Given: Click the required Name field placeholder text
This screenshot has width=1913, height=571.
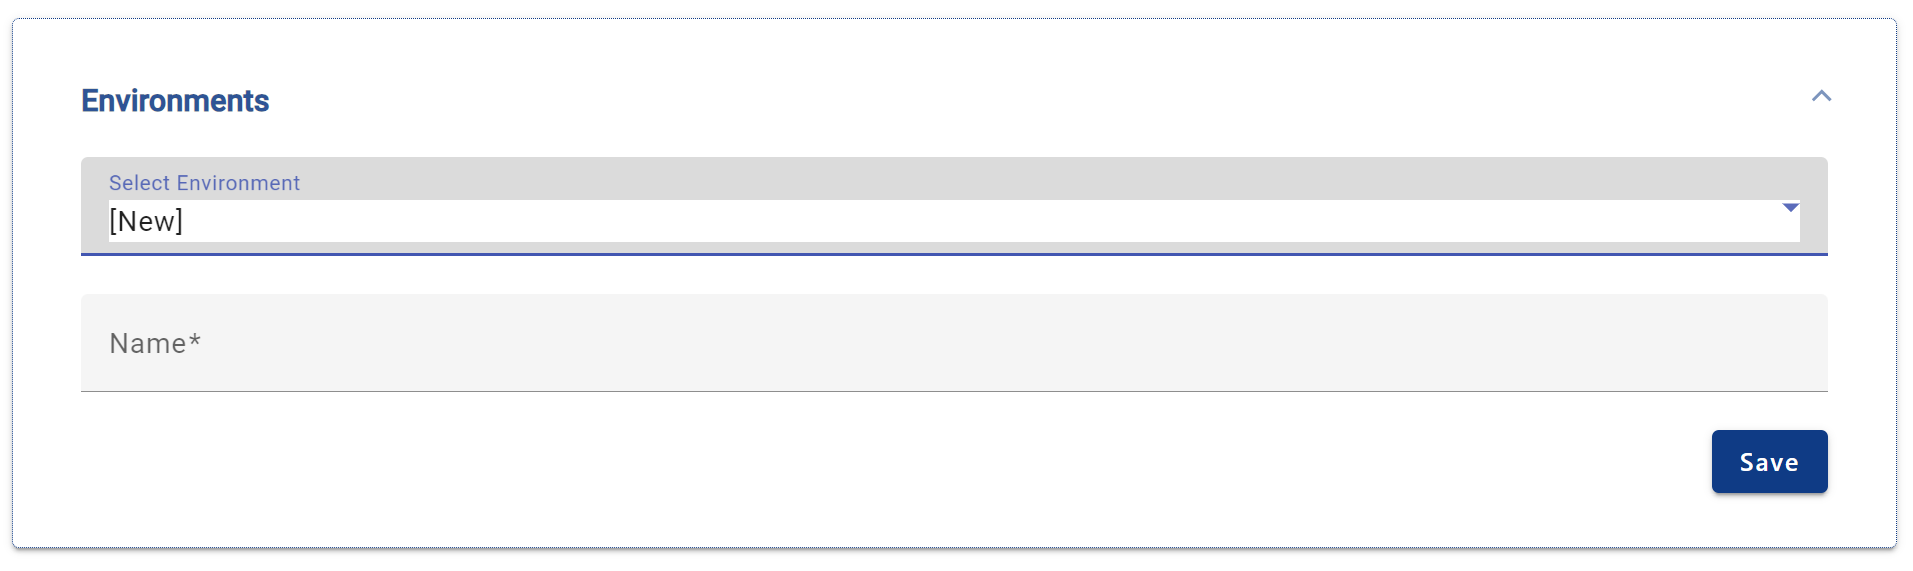Looking at the screenshot, I should pyautogui.click(x=155, y=343).
